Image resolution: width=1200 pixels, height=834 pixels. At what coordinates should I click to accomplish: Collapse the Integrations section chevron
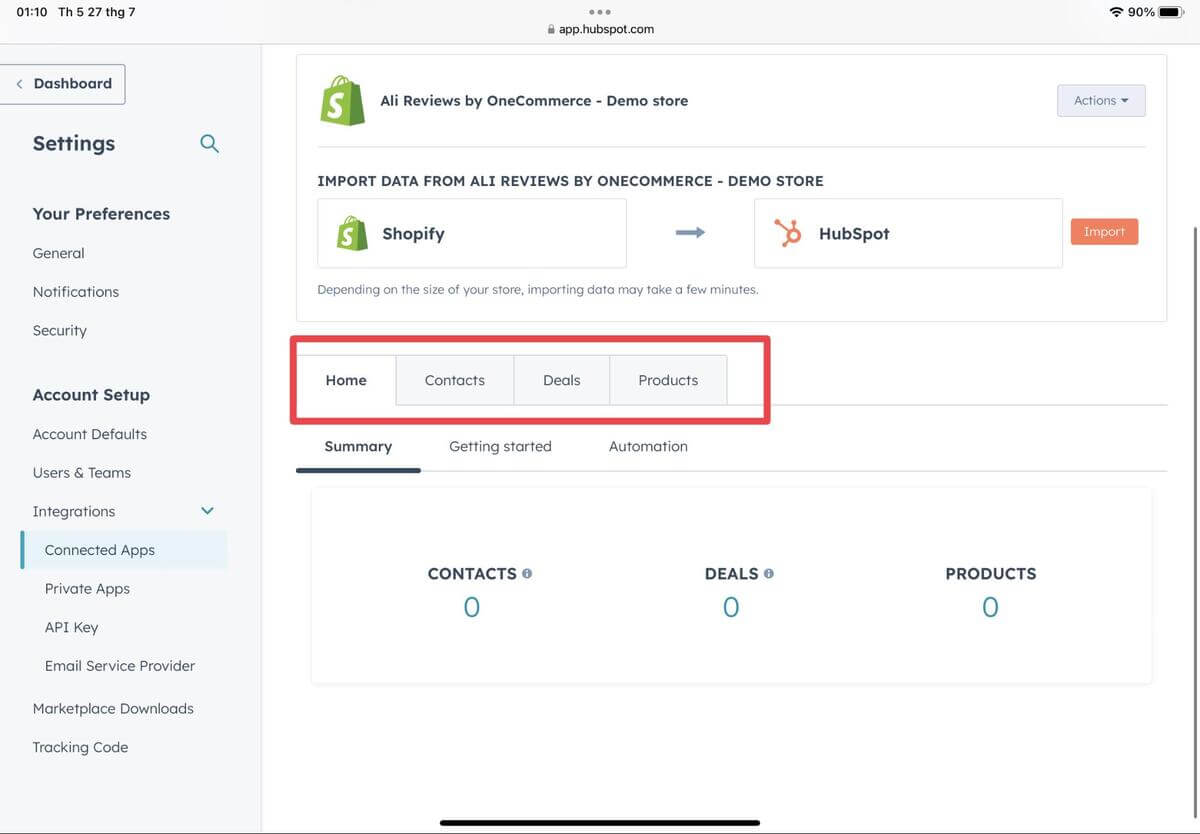207,511
